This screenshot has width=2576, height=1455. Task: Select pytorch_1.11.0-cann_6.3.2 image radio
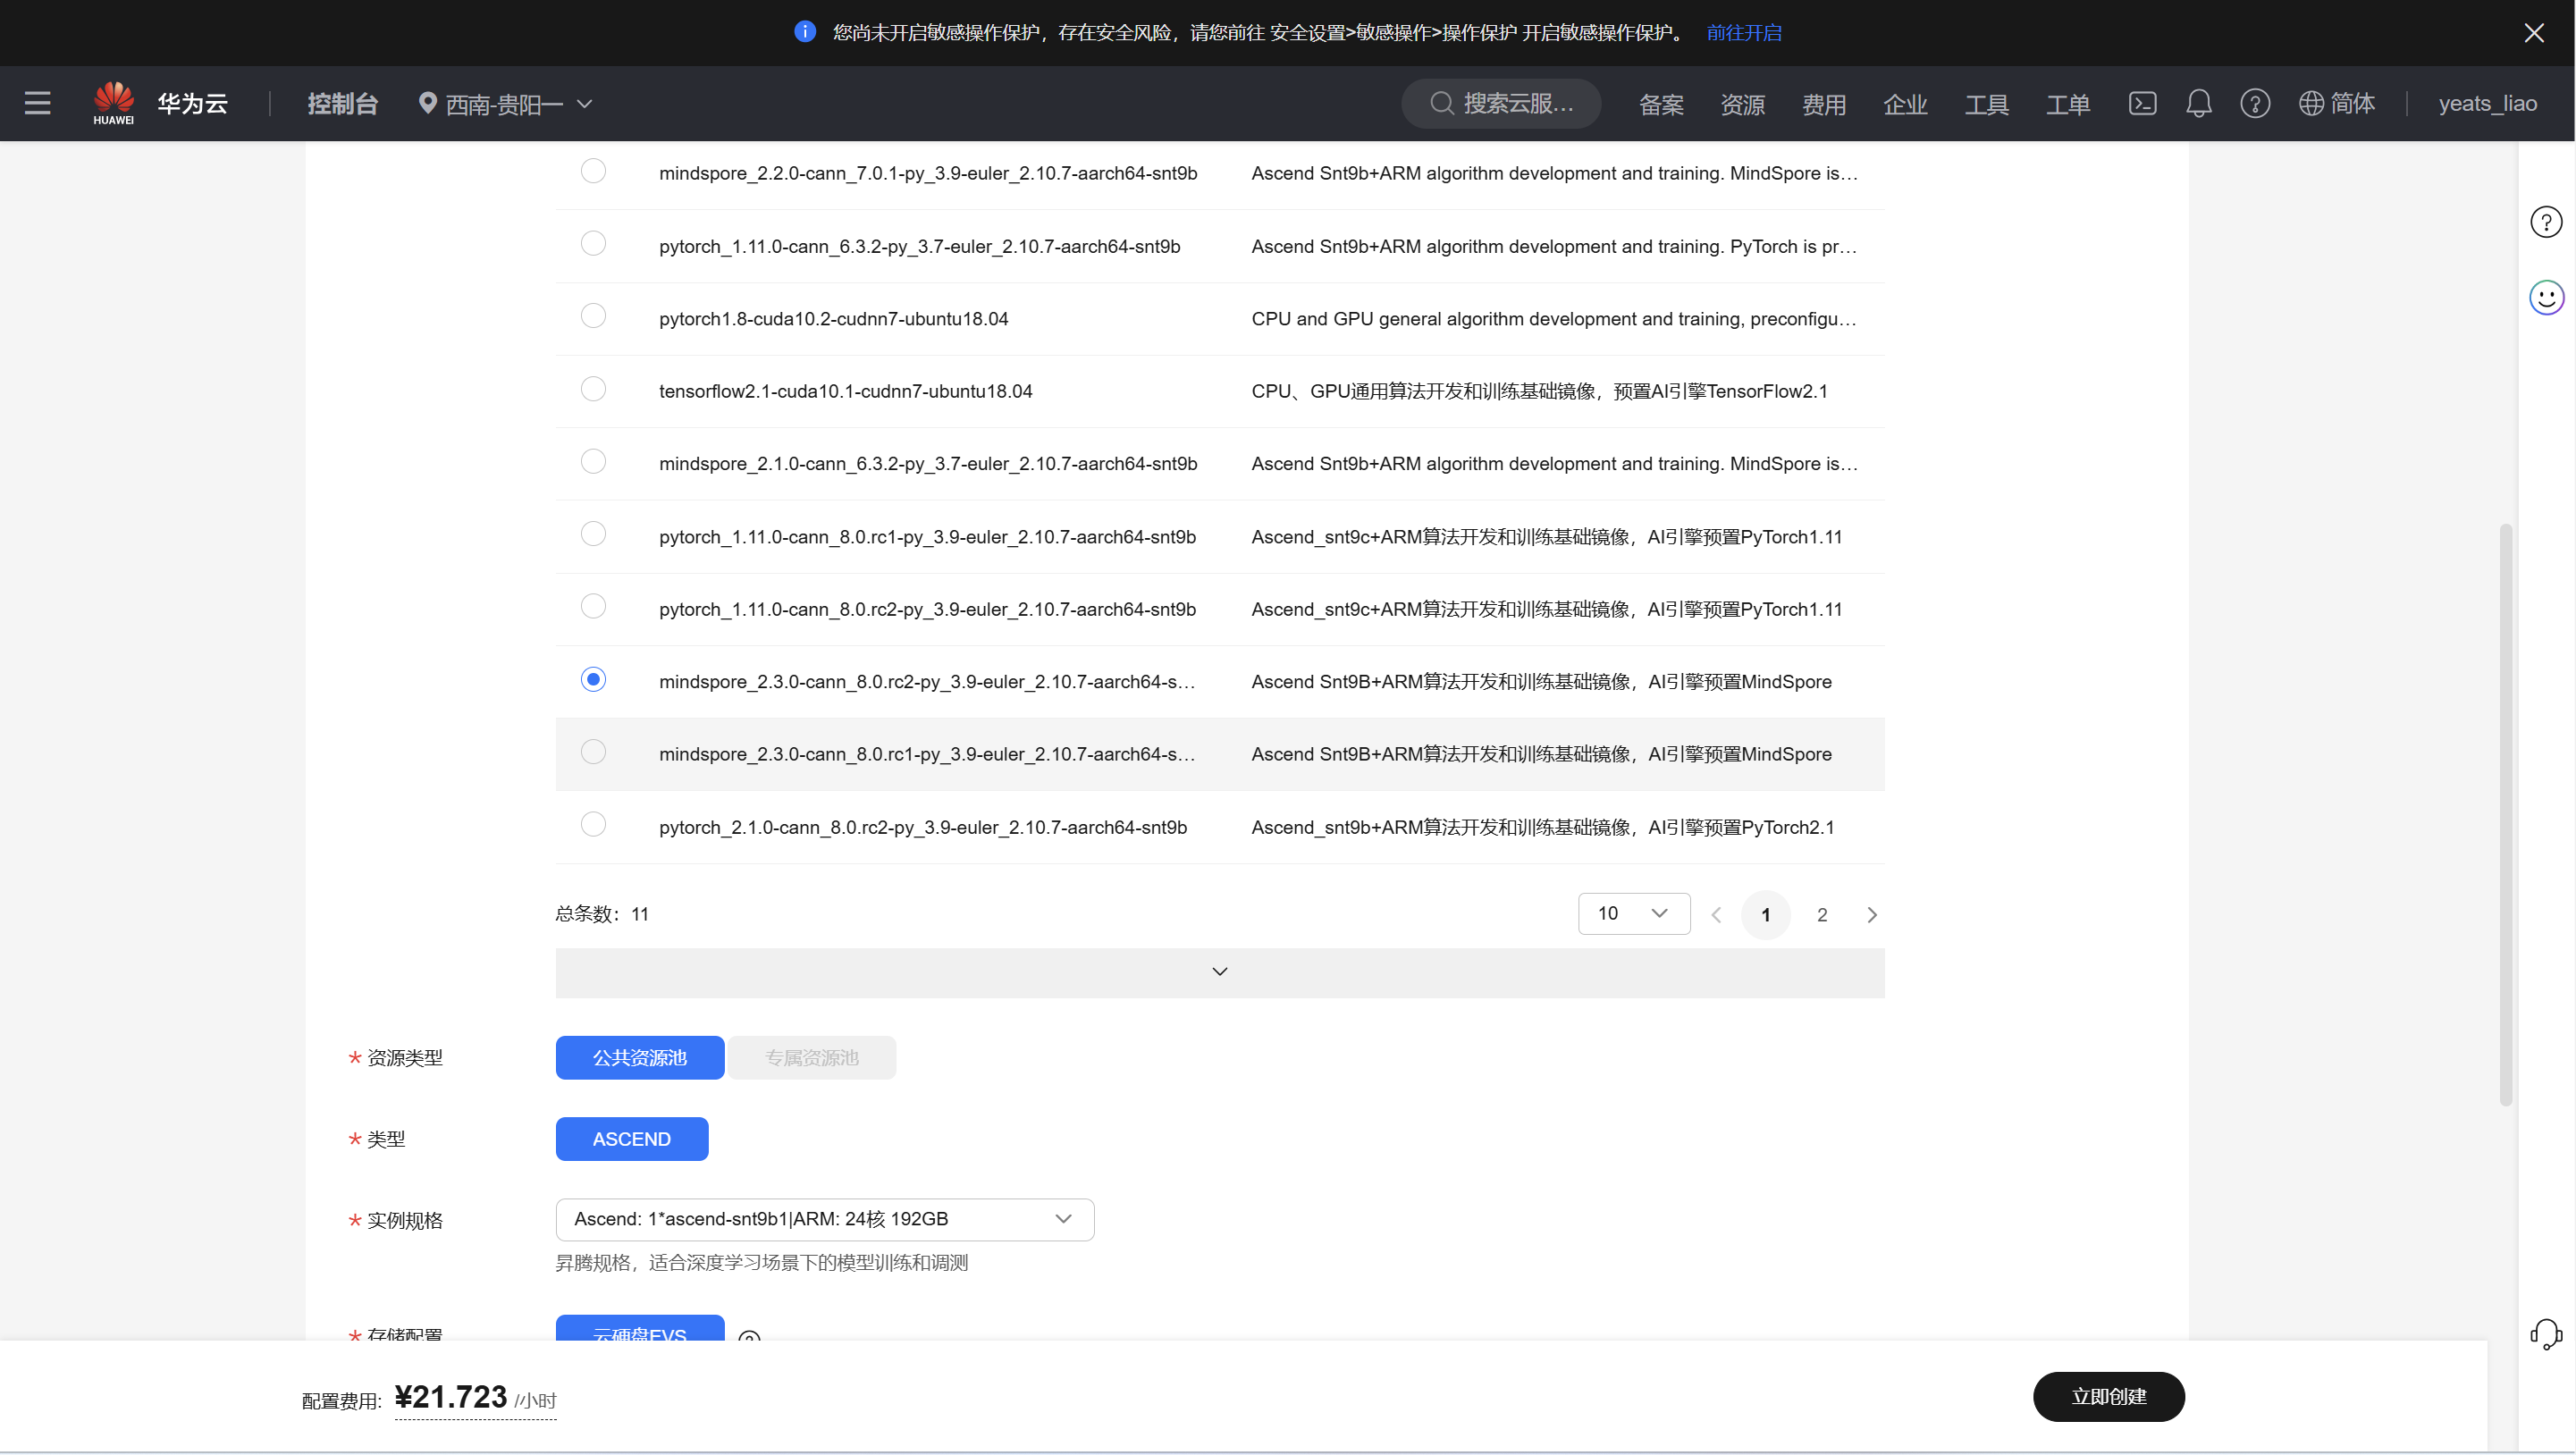(x=593, y=244)
